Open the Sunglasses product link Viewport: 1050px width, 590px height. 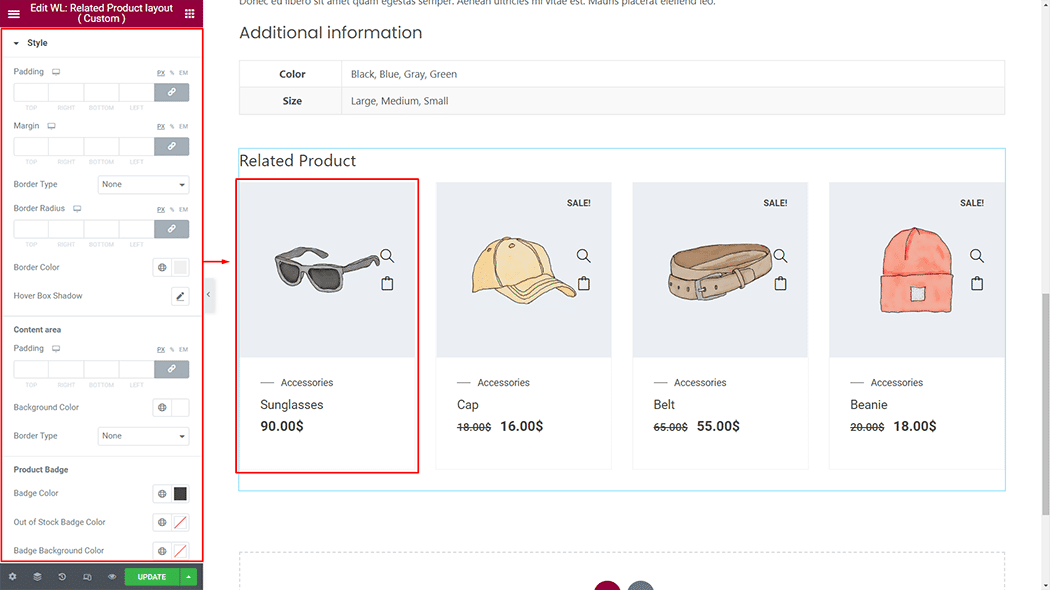(291, 405)
